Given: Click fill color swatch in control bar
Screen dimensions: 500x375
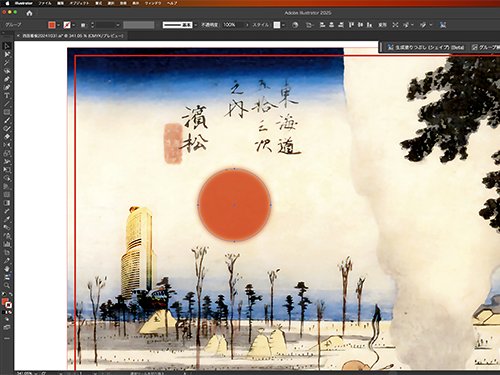Looking at the screenshot, I should click(x=52, y=25).
